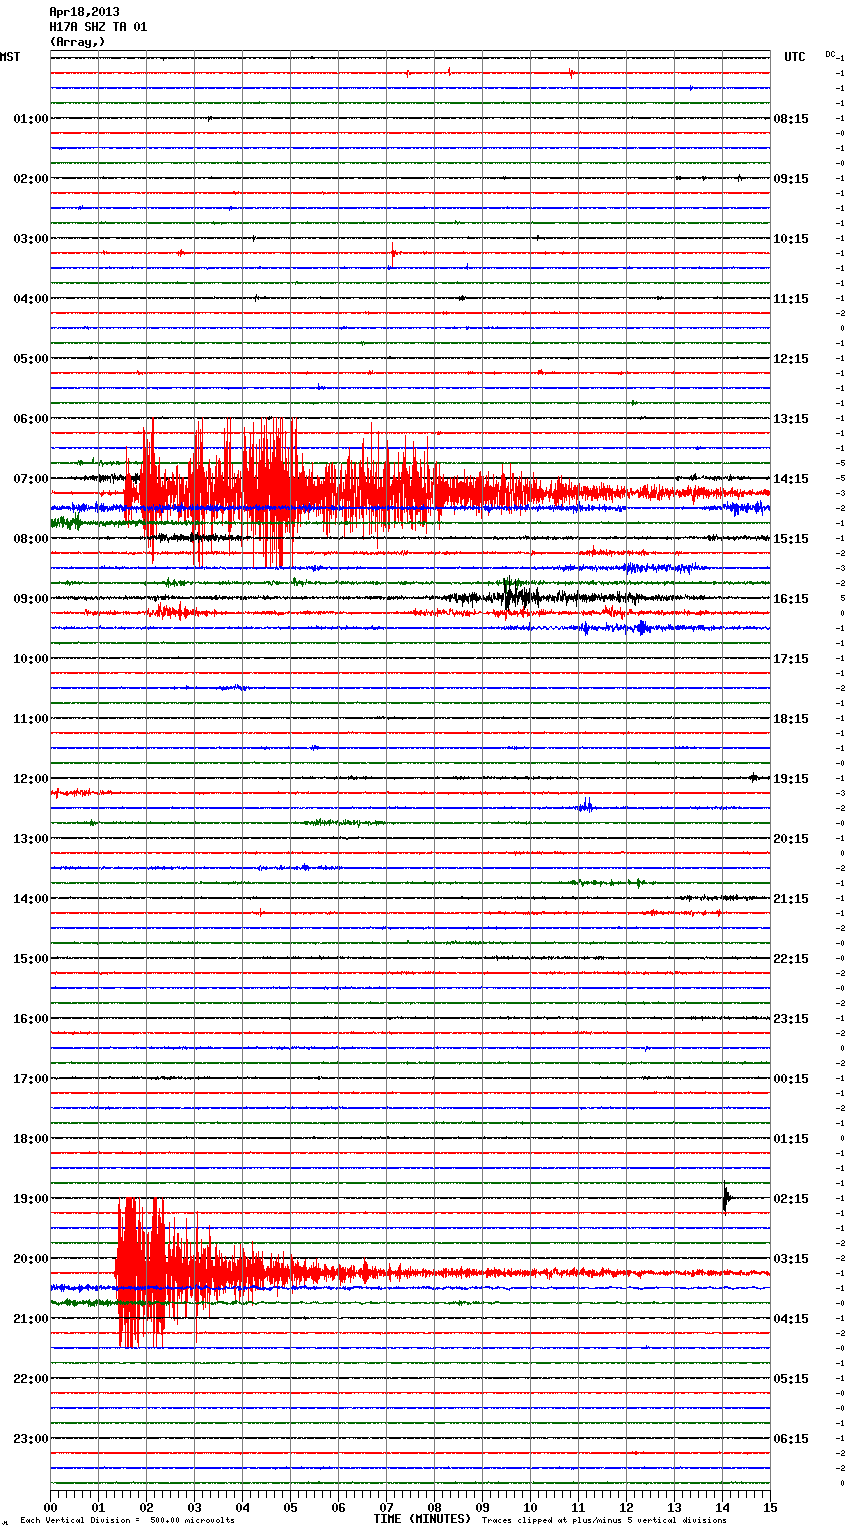Click the '09:00' MST row label
This screenshot has width=850, height=1534.
pos(31,599)
